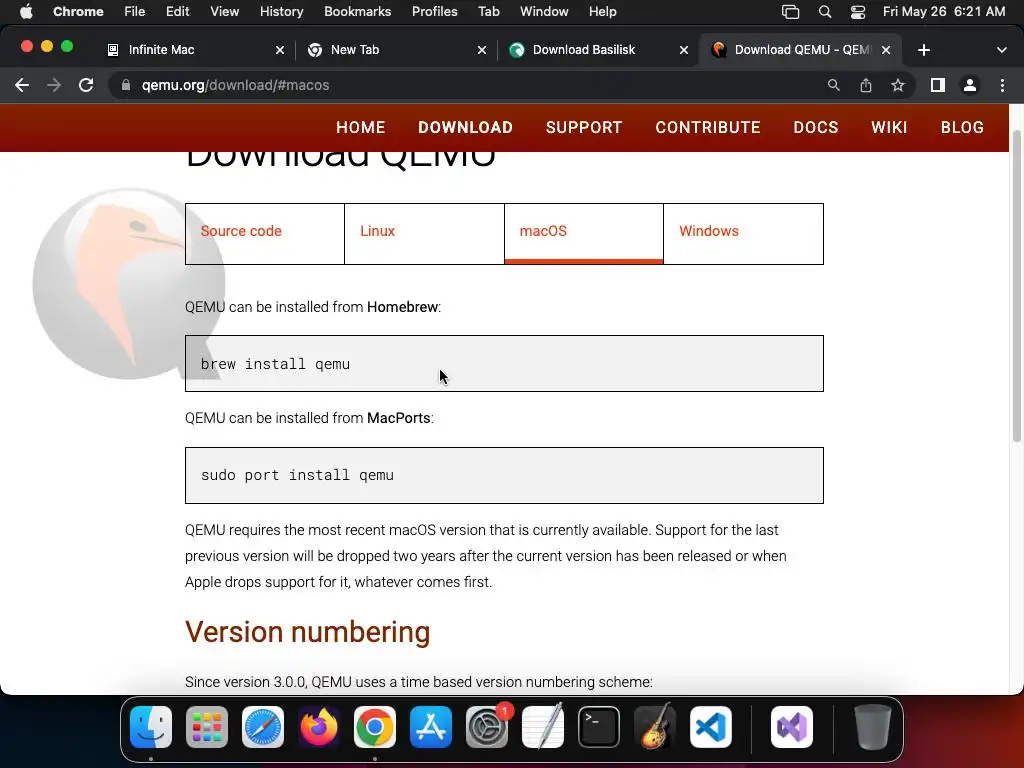Close the Download Basilisk tab
This screenshot has height=768, width=1024.
[x=684, y=50]
